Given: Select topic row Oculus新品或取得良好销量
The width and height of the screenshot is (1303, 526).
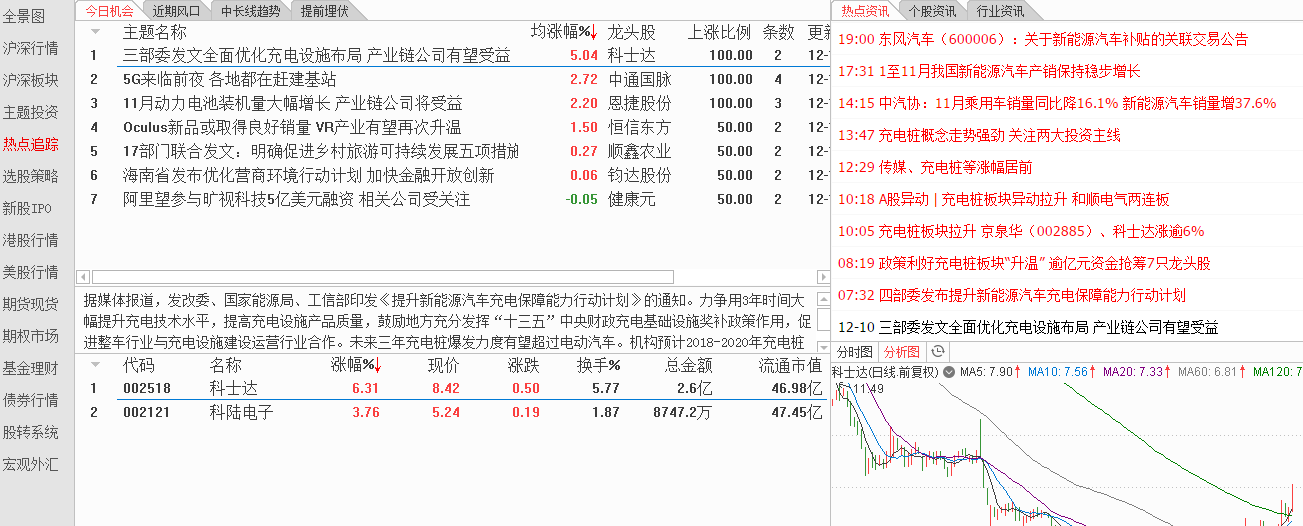Looking at the screenshot, I should click(453, 127).
